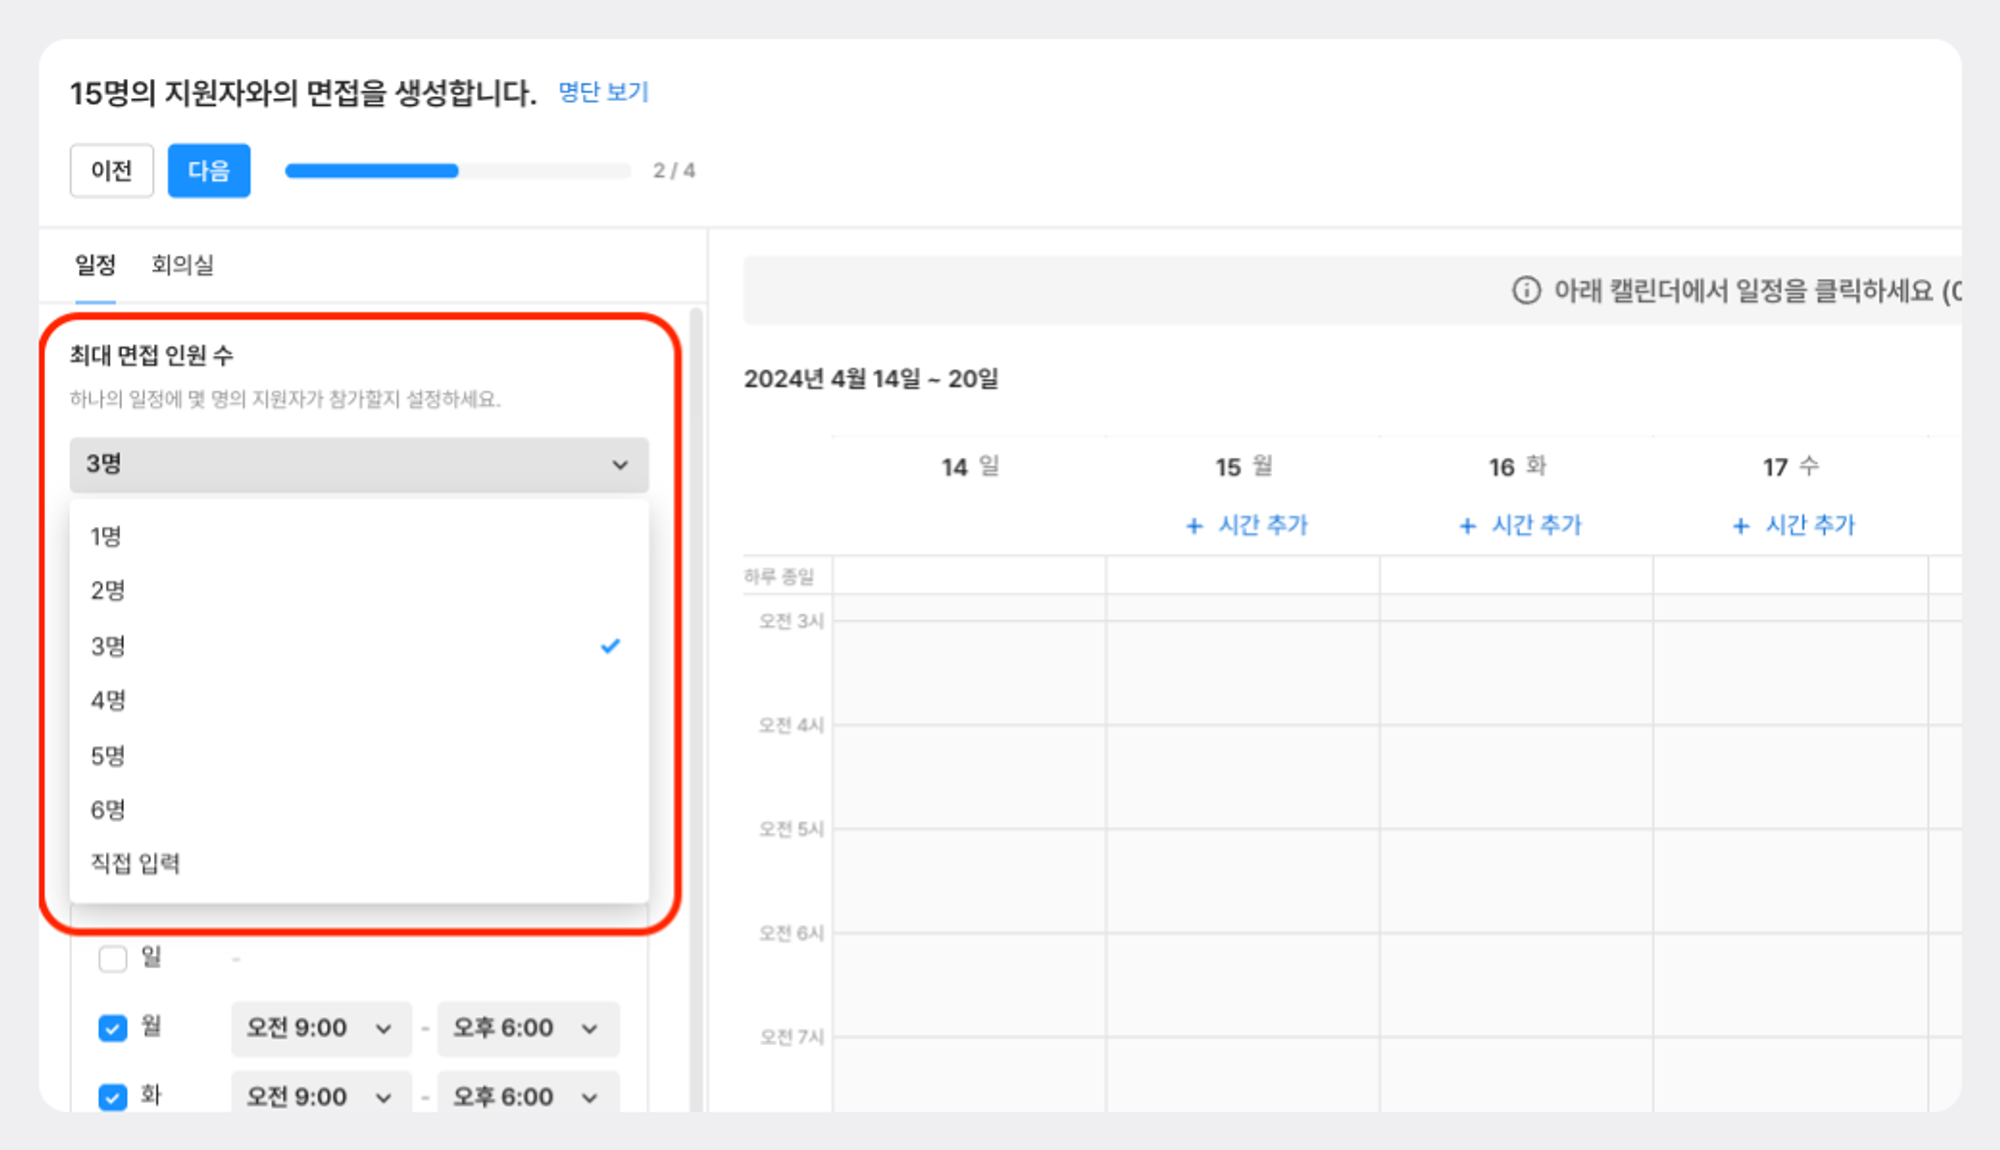This screenshot has height=1150, width=2000.
Task: Click 시간 추가 under 17 수
Action: click(1793, 525)
